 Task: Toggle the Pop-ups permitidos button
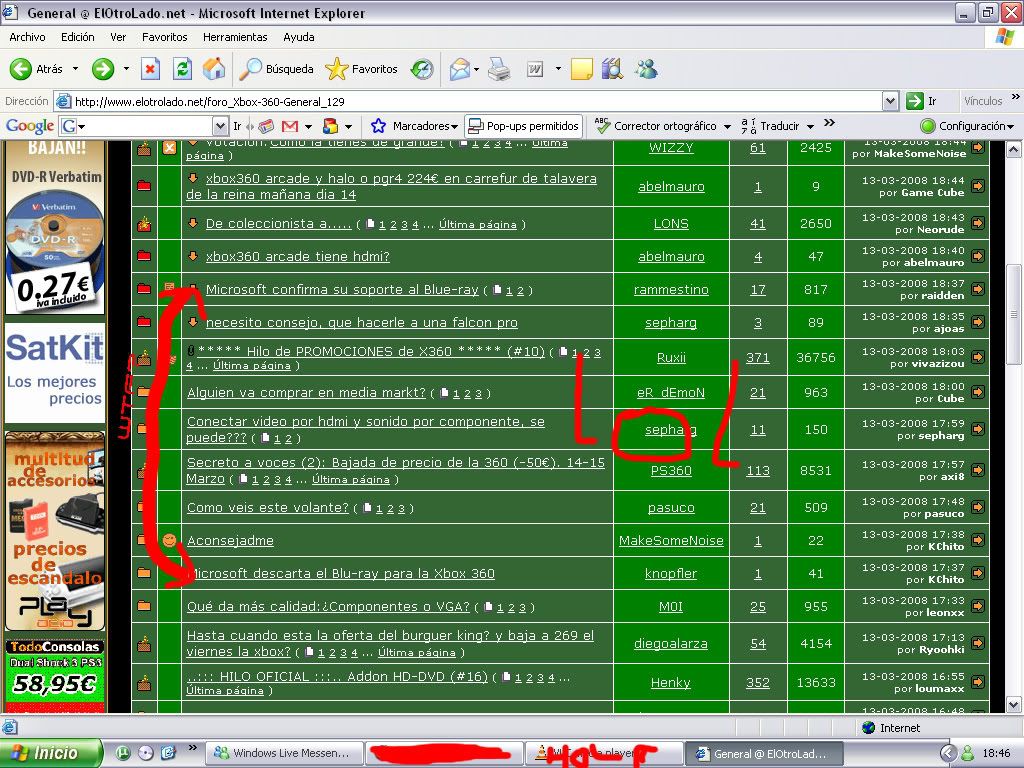click(x=524, y=126)
